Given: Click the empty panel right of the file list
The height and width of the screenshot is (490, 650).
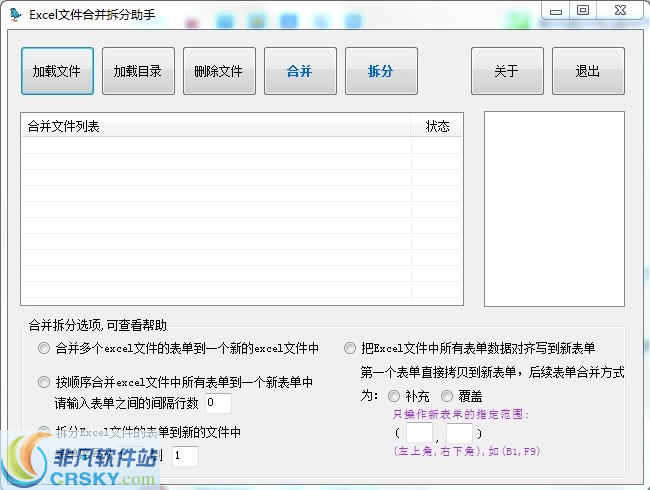Looking at the screenshot, I should tap(554, 208).
